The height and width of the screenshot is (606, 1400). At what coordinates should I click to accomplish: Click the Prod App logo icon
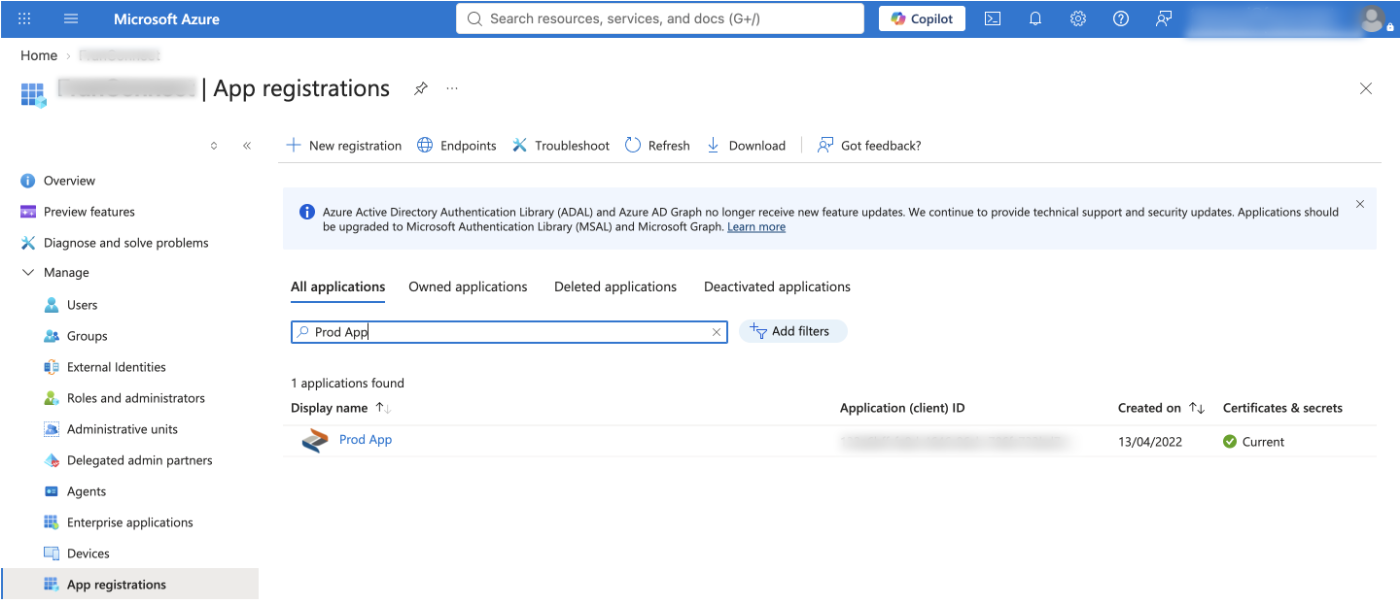point(315,441)
